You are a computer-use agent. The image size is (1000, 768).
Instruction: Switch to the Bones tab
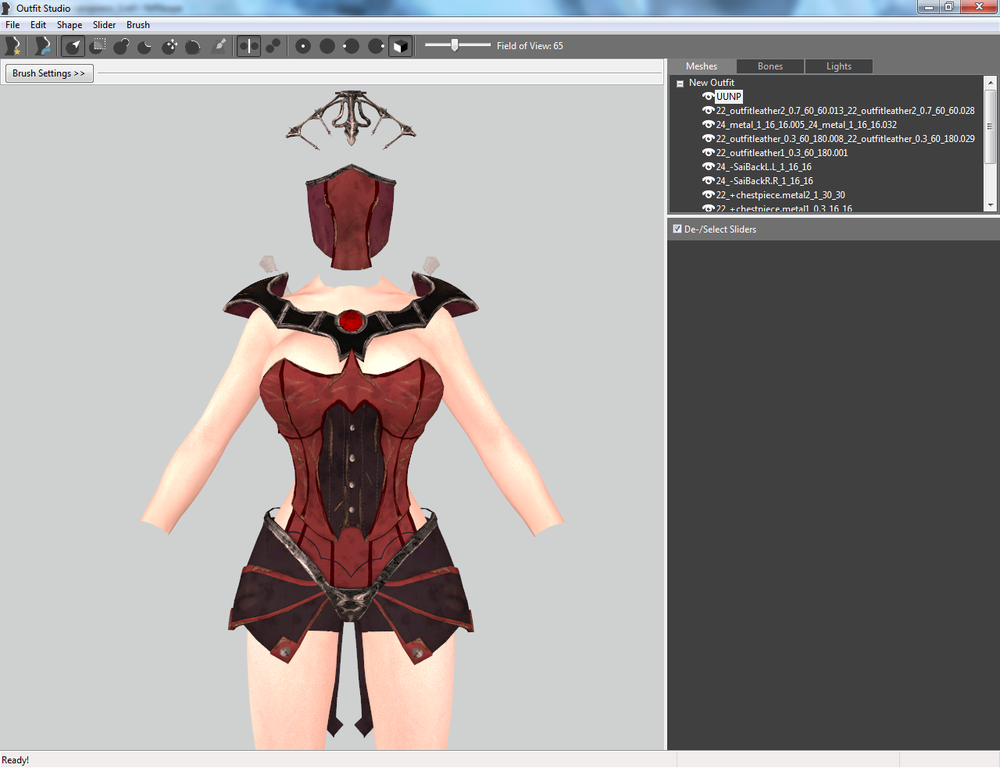click(770, 66)
